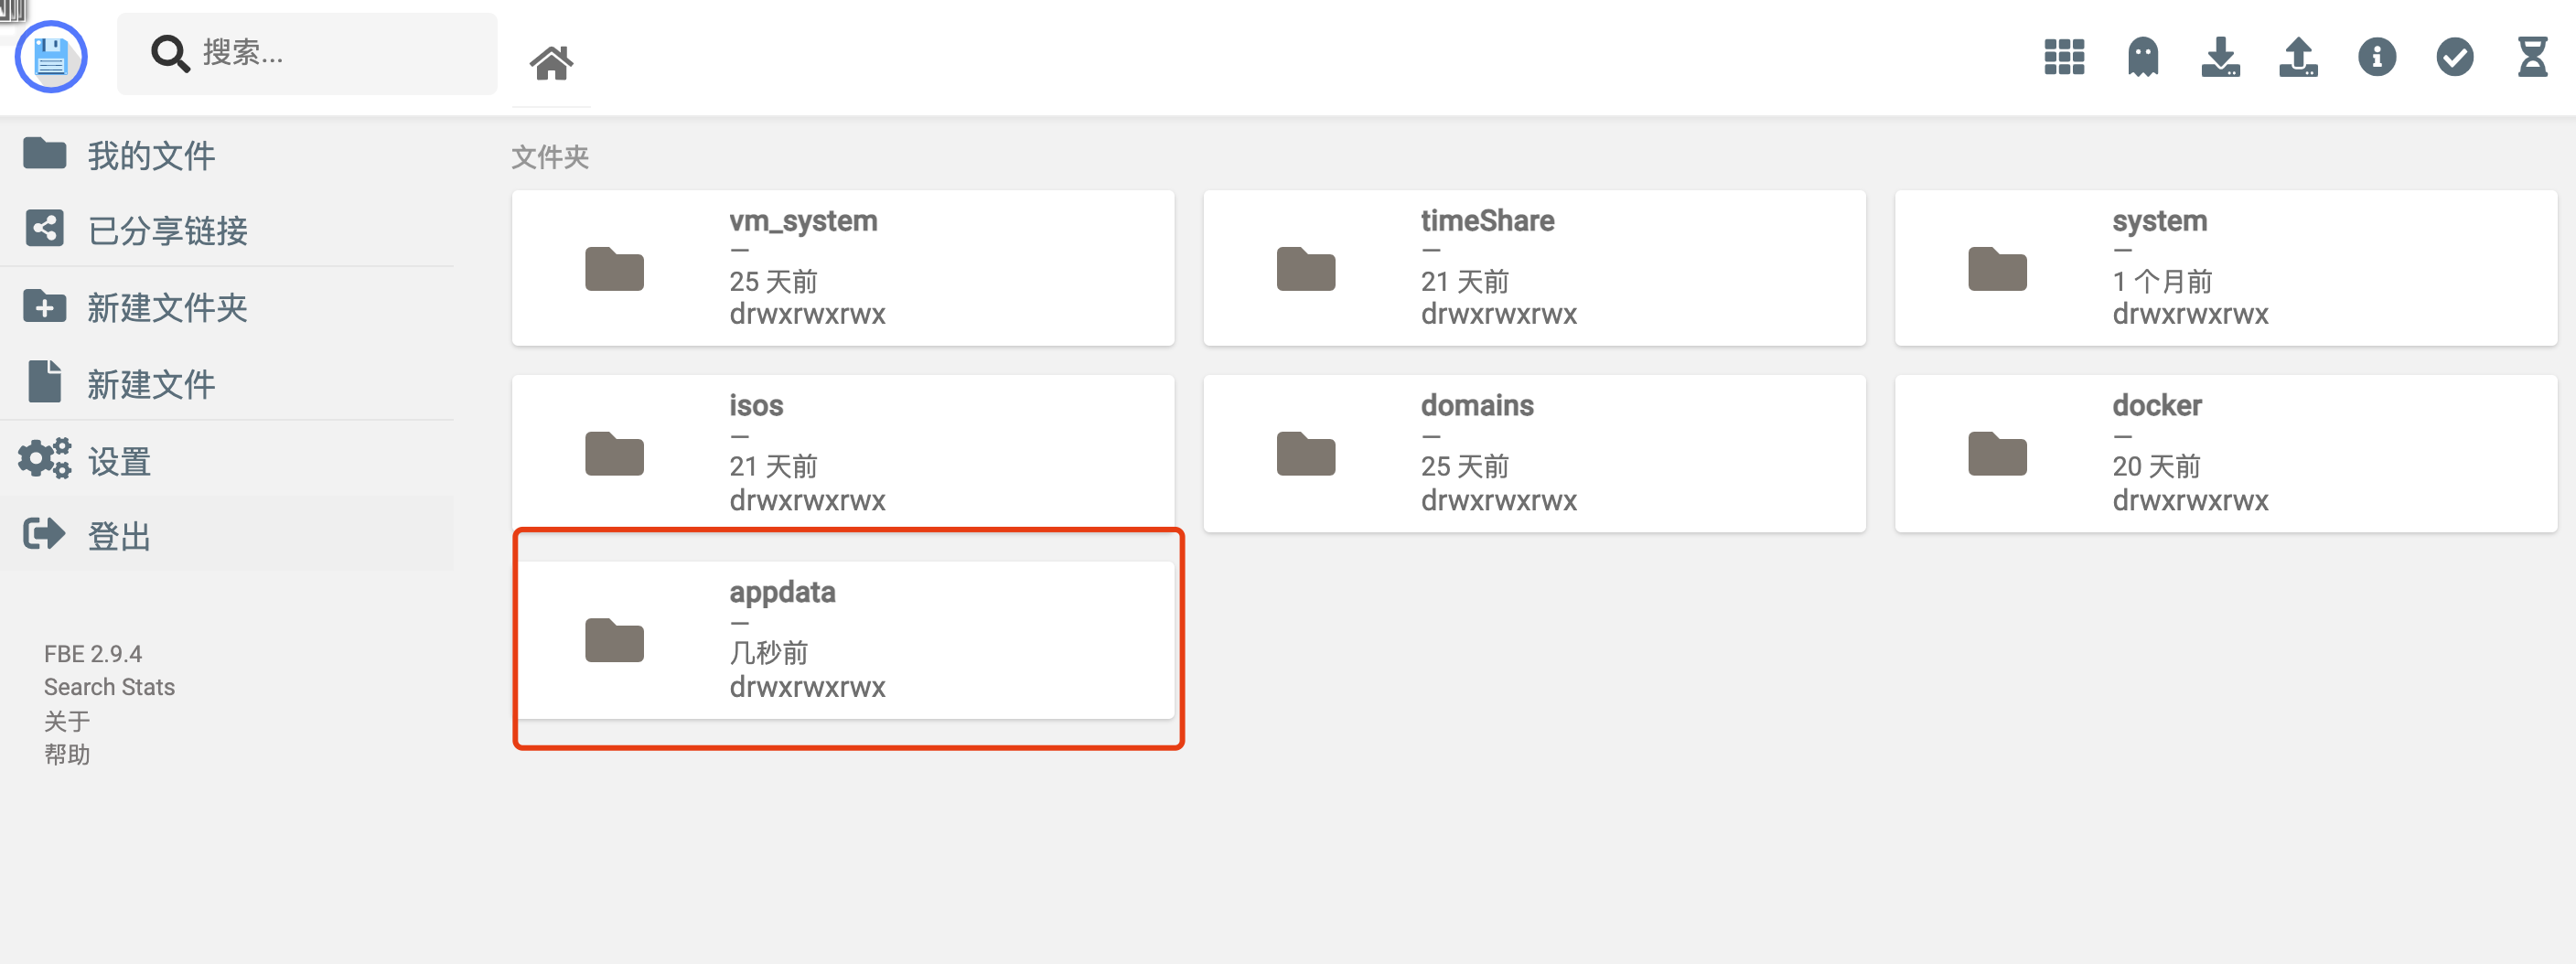The height and width of the screenshot is (964, 2576).
Task: Click the folder-plus icon beside 新建文件夹
Action: coord(45,306)
